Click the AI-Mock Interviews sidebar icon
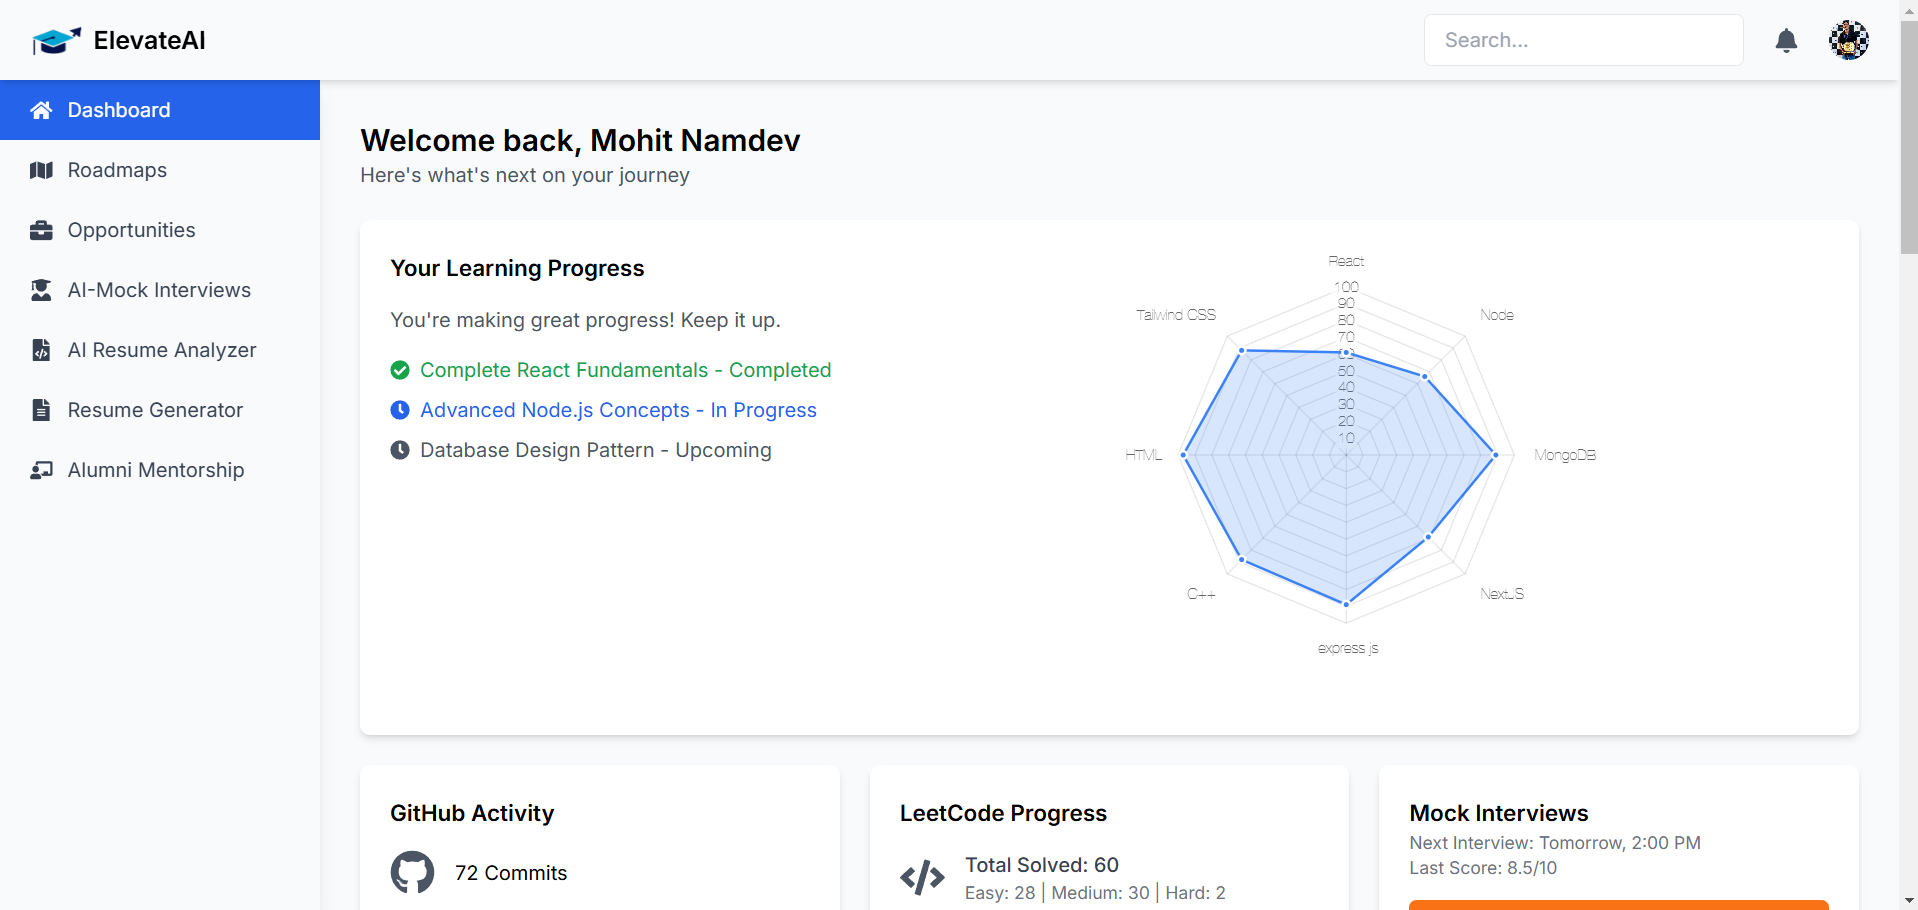 coord(41,290)
